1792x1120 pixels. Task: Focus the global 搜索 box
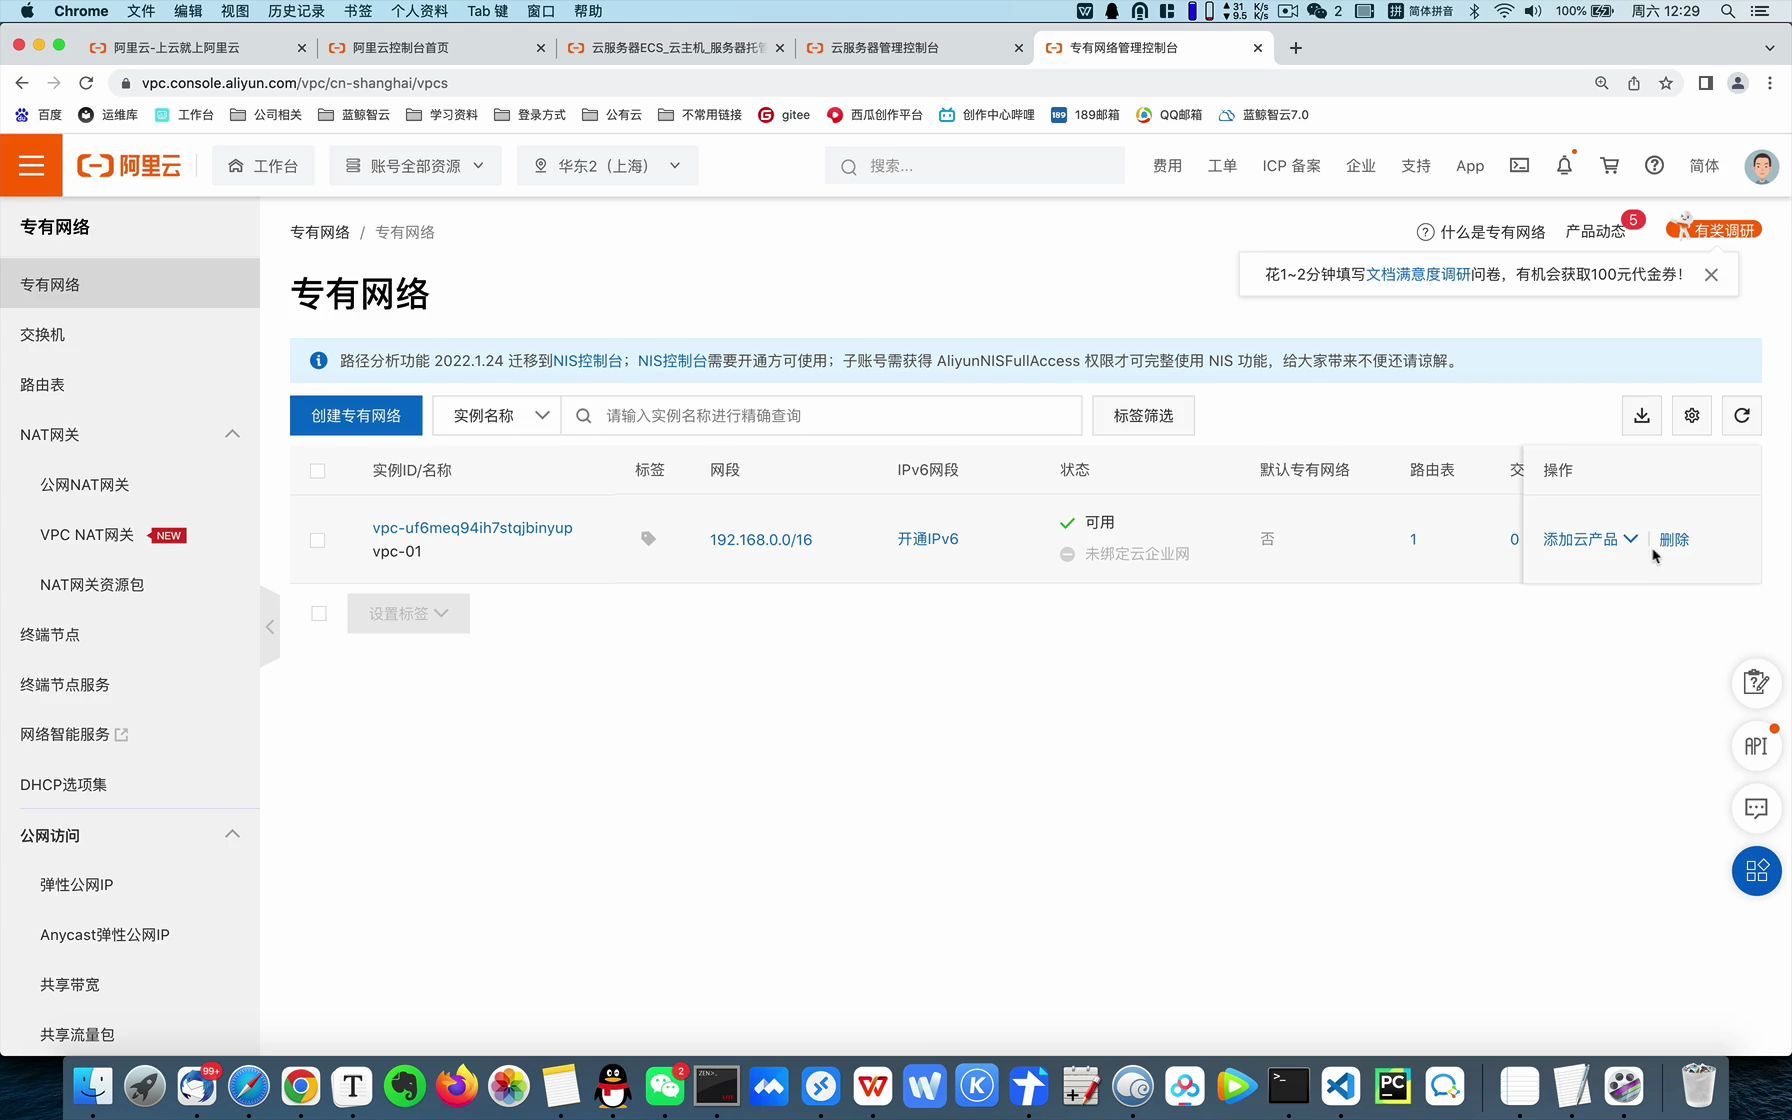point(975,166)
